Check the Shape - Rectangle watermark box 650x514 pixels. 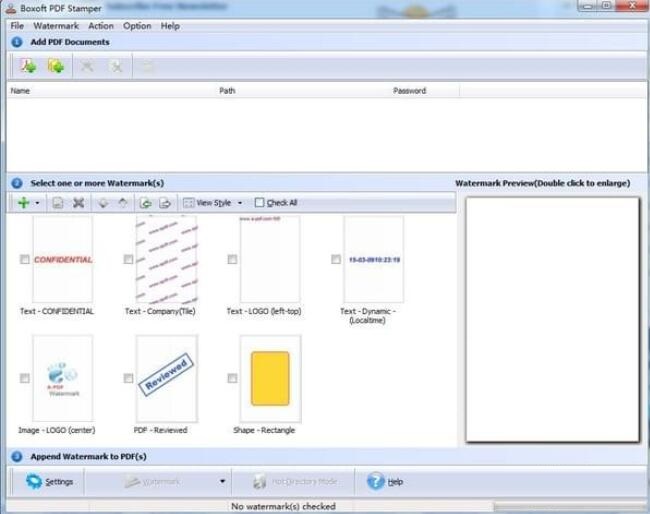pos(233,378)
